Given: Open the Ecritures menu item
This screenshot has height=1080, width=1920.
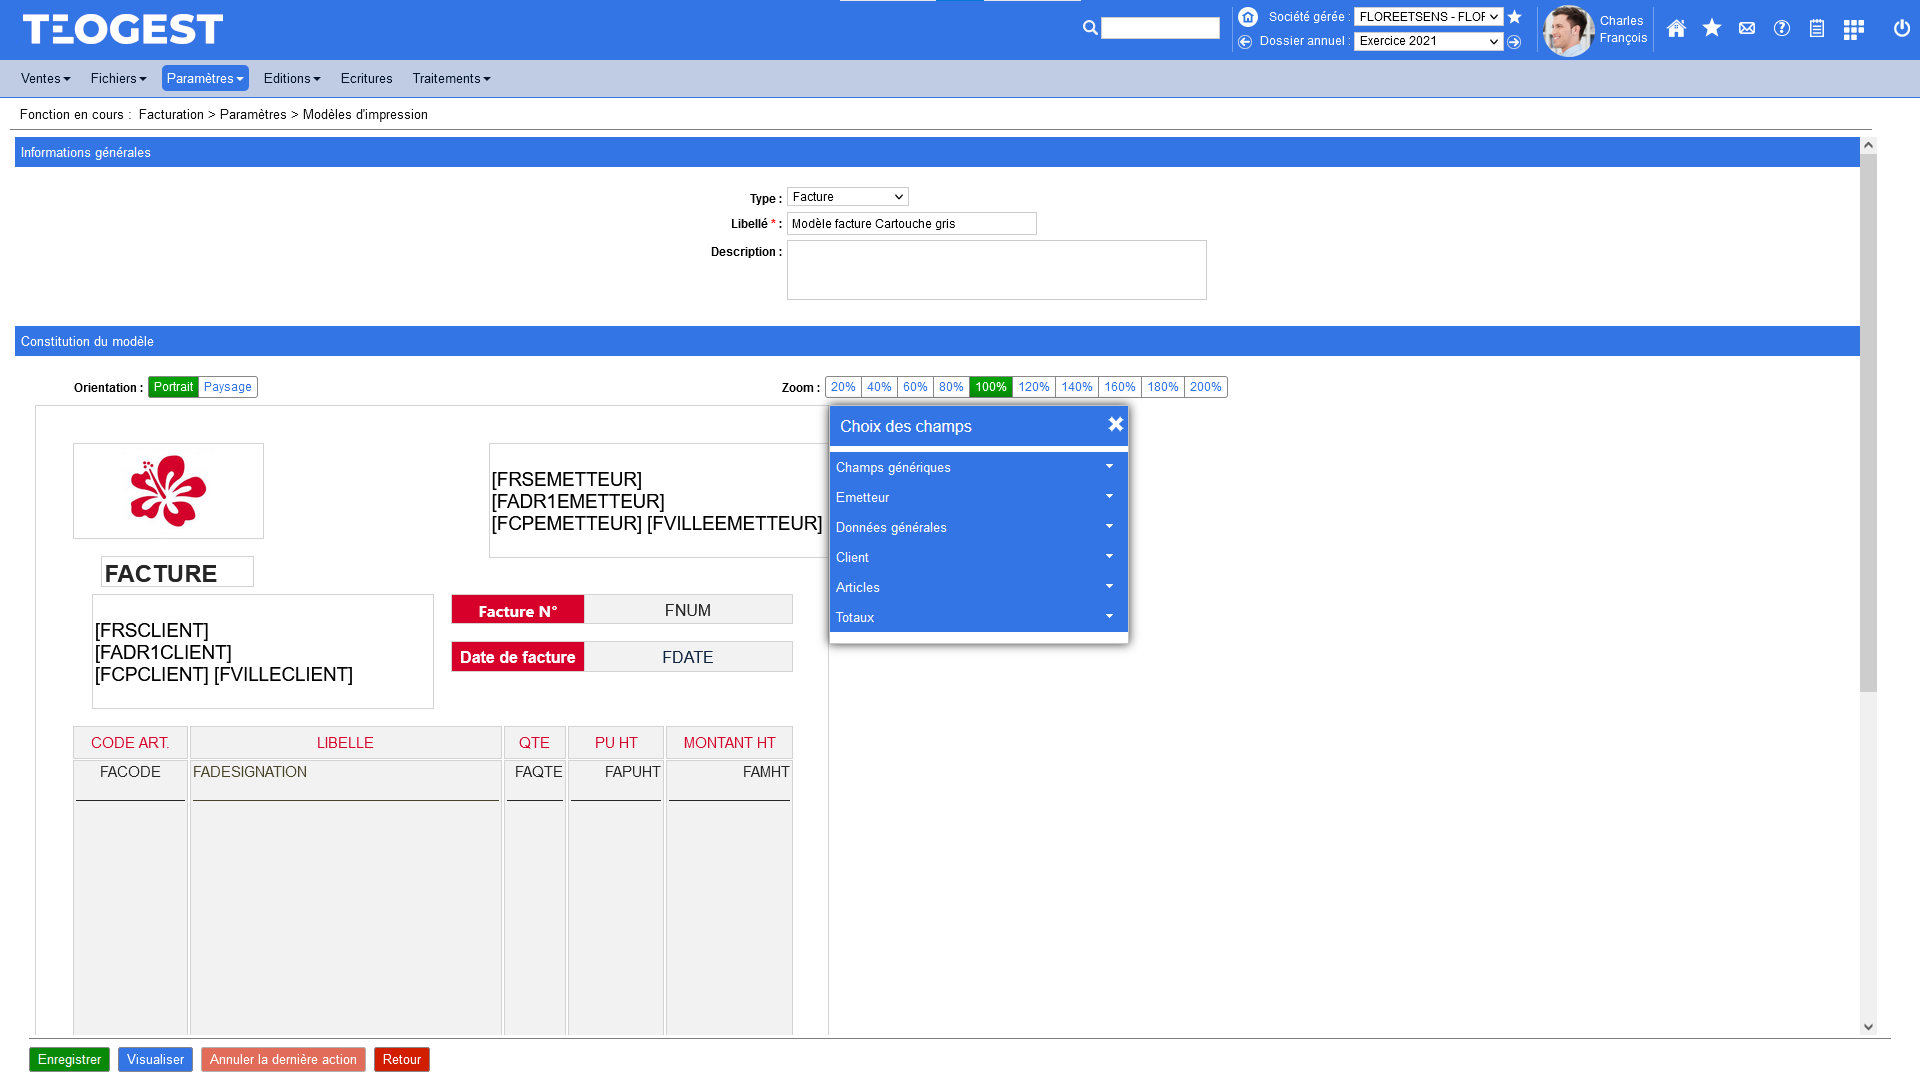Looking at the screenshot, I should pos(366,78).
